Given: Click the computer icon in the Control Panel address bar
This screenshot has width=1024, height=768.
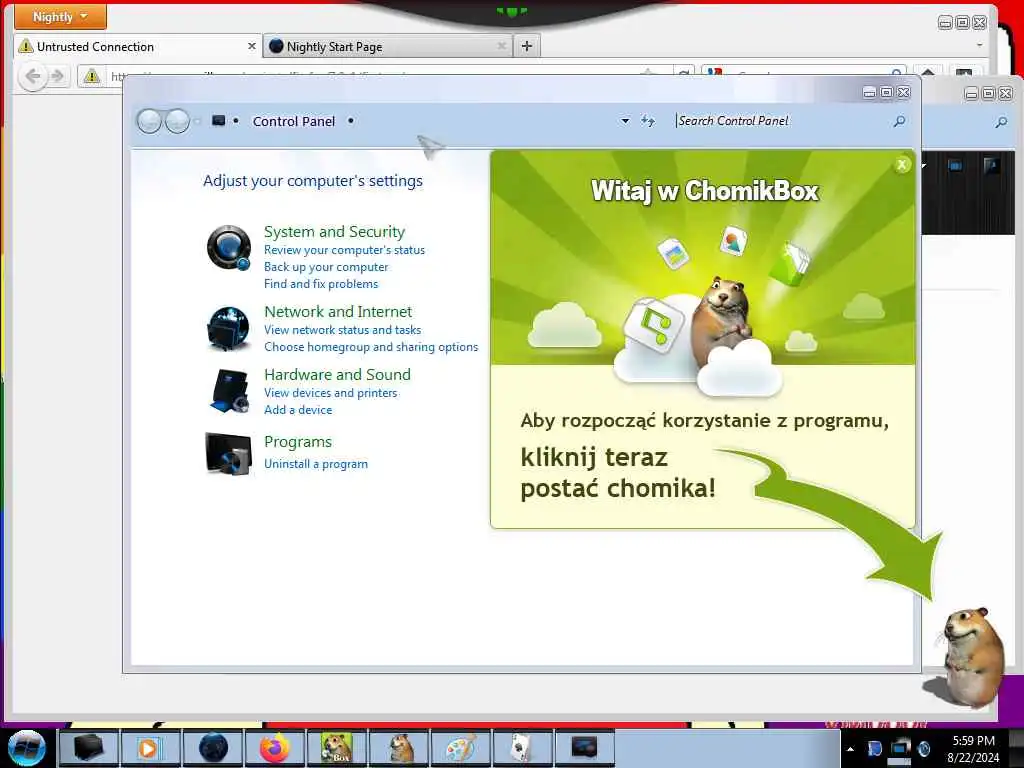Looking at the screenshot, I should (x=219, y=121).
